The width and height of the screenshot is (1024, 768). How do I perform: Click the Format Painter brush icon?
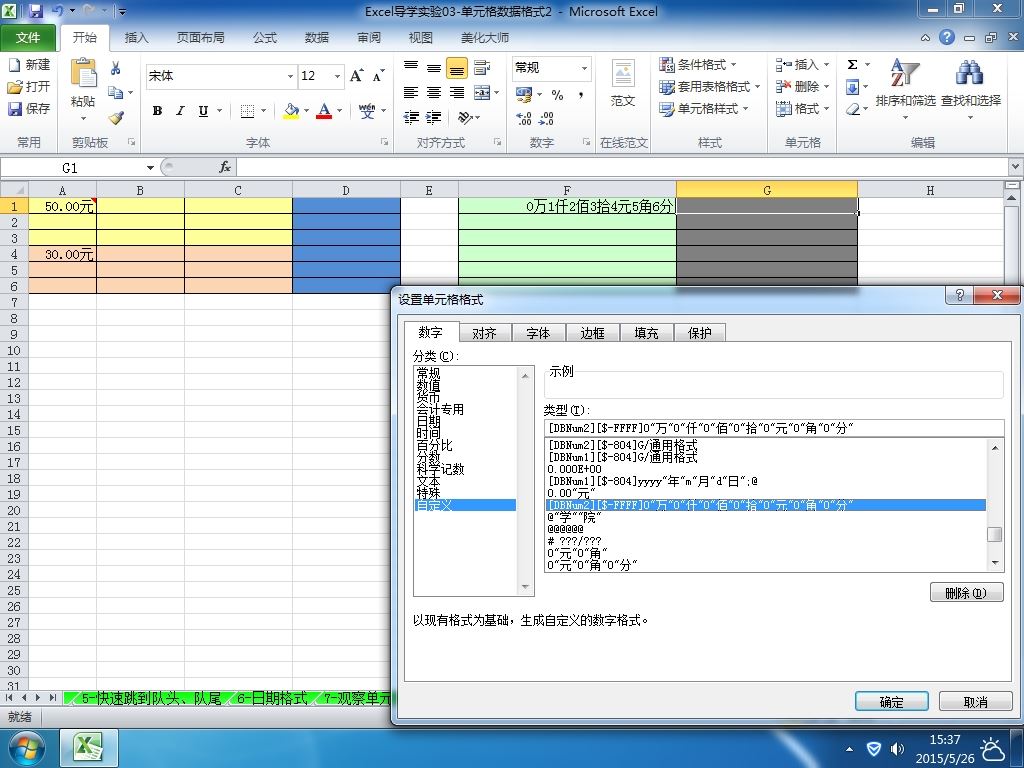click(x=116, y=118)
